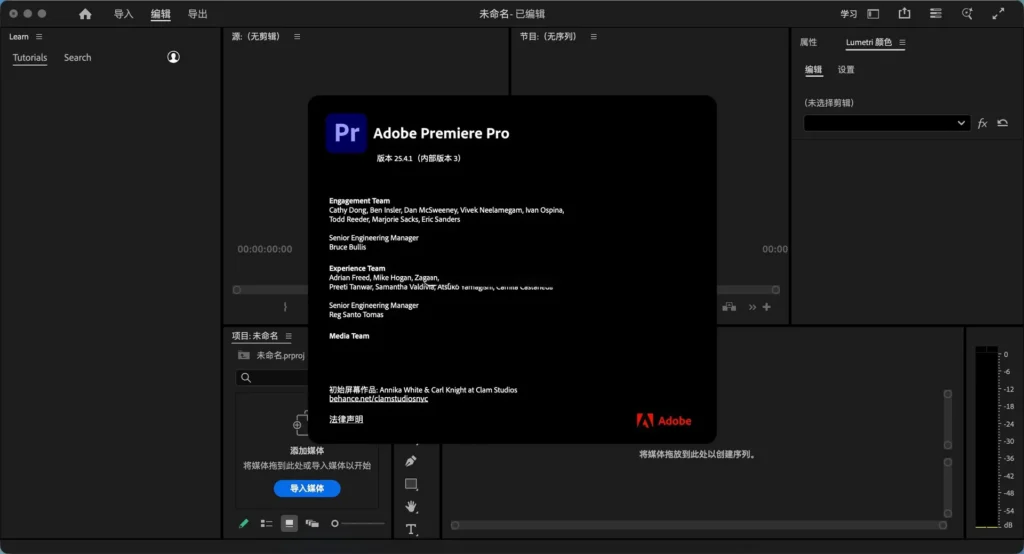The height and width of the screenshot is (554, 1024).
Task: Go to the Home screen icon
Action: 85,14
